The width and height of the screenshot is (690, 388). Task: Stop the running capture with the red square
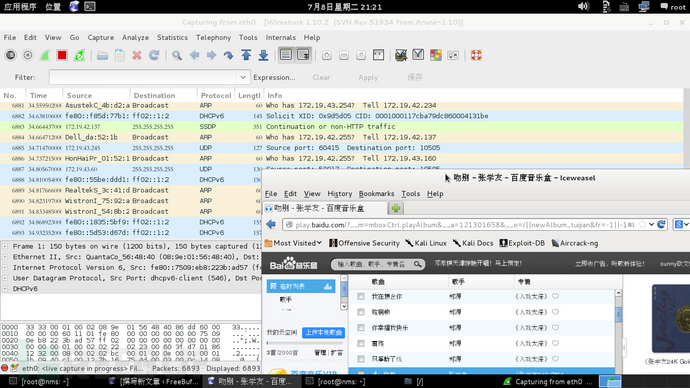tap(62, 55)
